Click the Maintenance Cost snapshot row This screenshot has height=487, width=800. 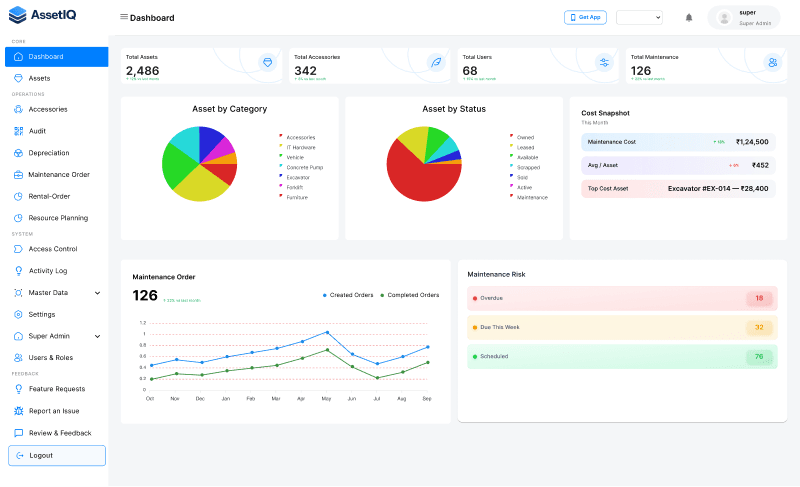(x=678, y=142)
